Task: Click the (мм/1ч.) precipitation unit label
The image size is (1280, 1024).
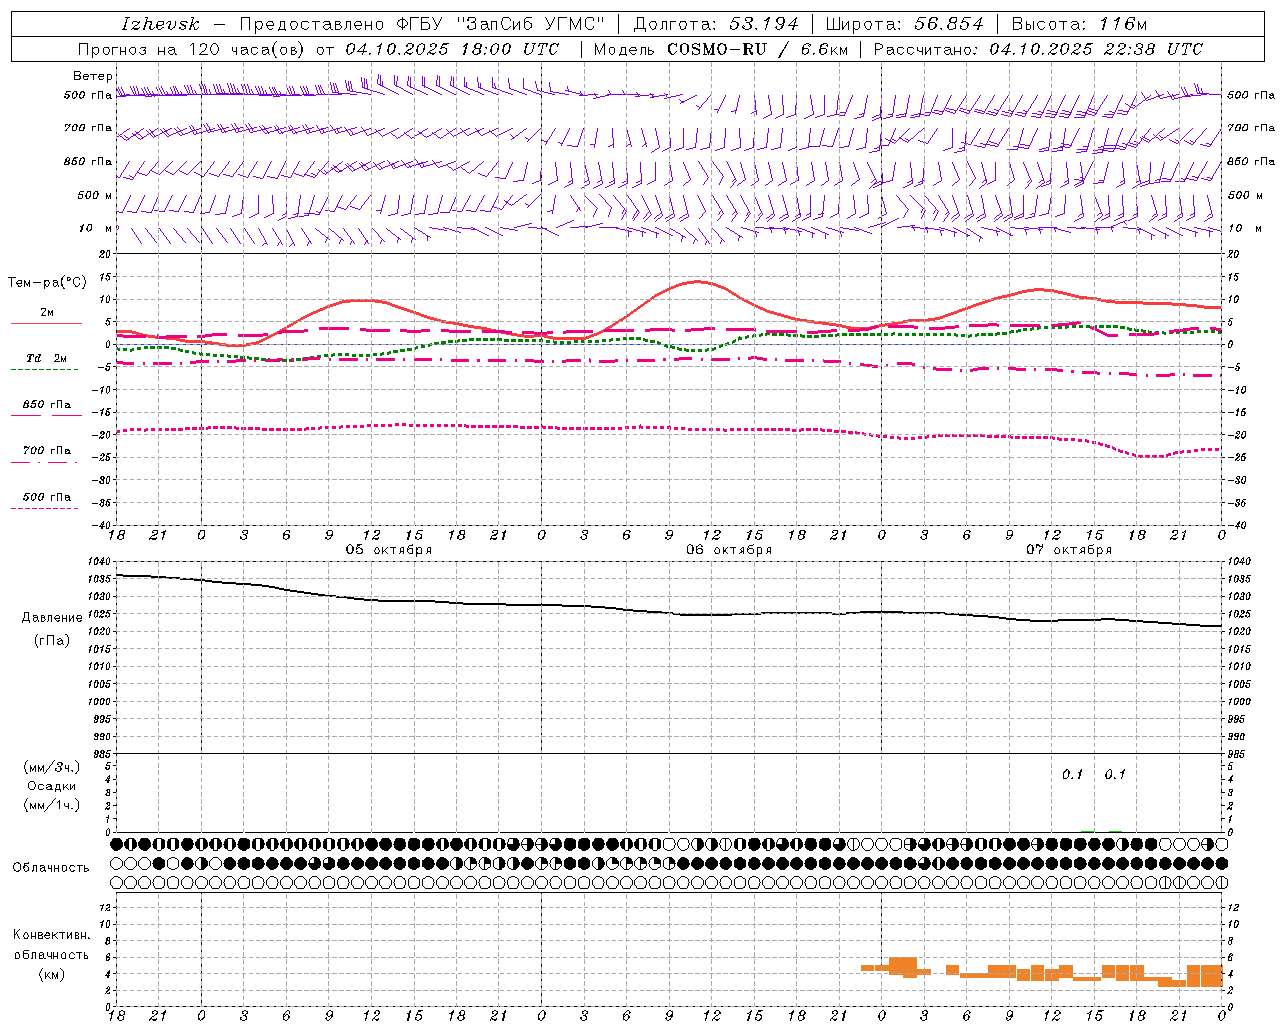Action: (52, 805)
